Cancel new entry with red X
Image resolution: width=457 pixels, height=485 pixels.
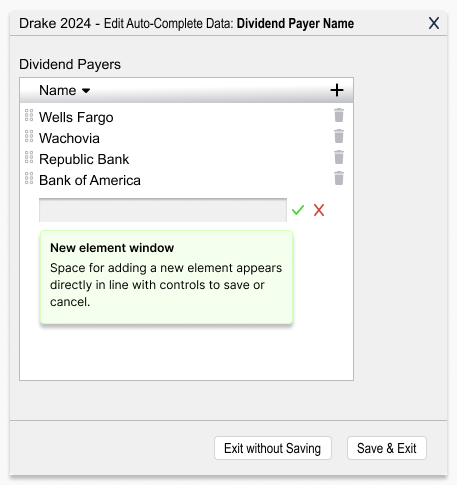tap(319, 210)
